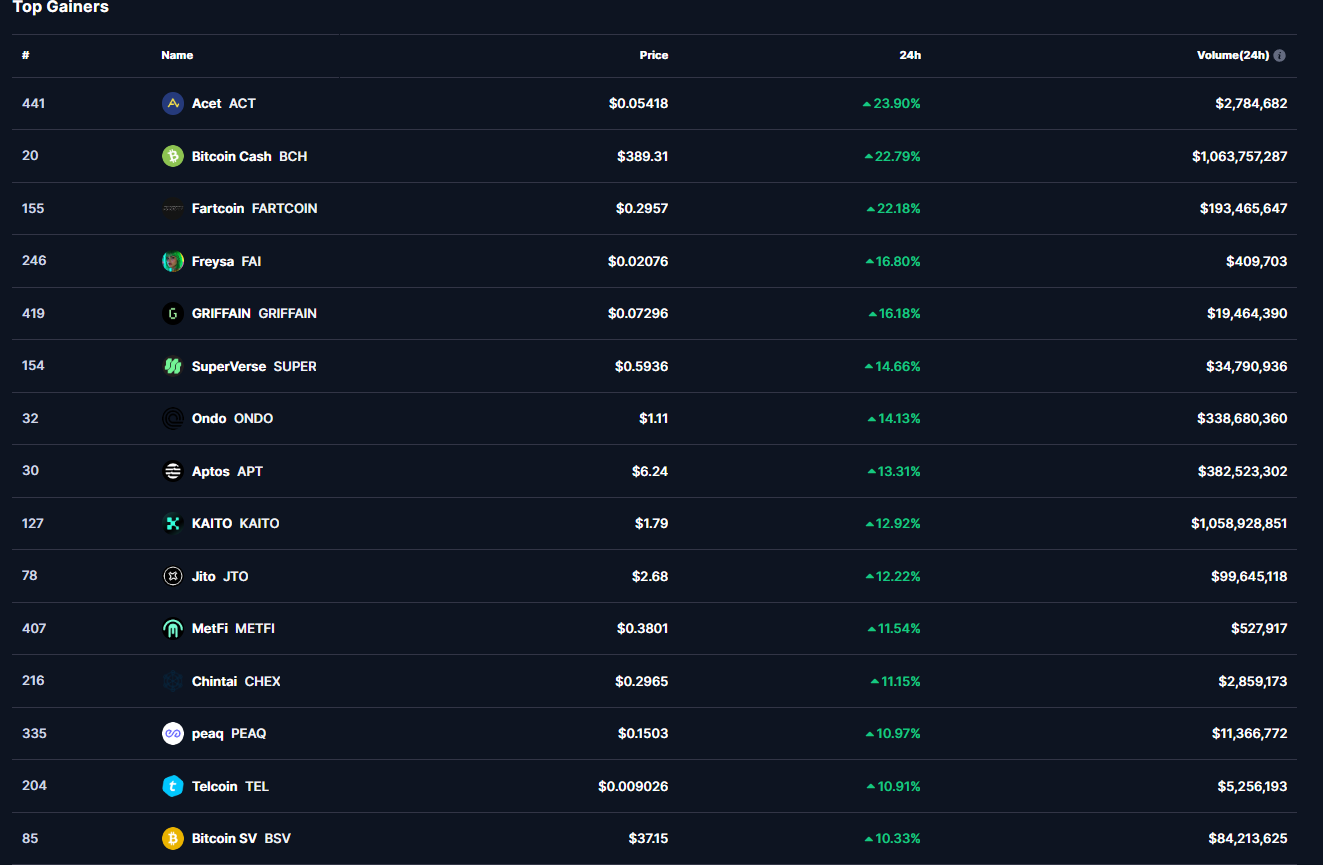Open the Chintai CHEX coin link
The width and height of the screenshot is (1323, 865).
[x=236, y=681]
